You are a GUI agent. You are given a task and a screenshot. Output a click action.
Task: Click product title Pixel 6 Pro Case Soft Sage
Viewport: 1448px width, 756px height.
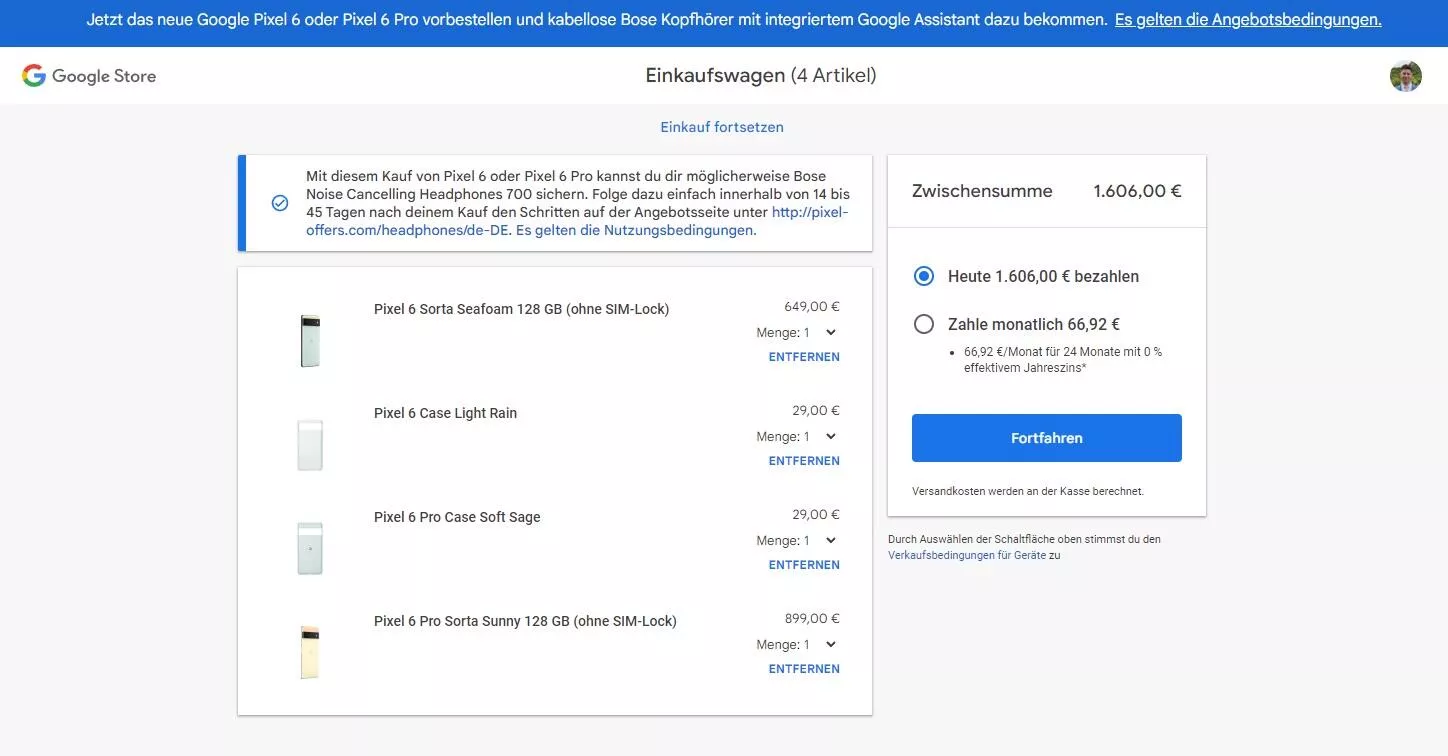click(457, 517)
